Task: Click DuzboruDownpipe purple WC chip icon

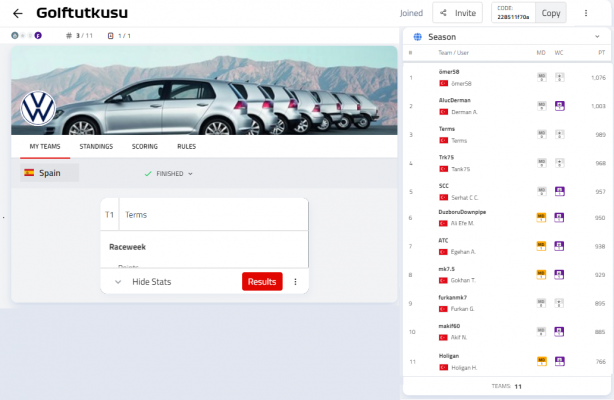Action: point(559,217)
